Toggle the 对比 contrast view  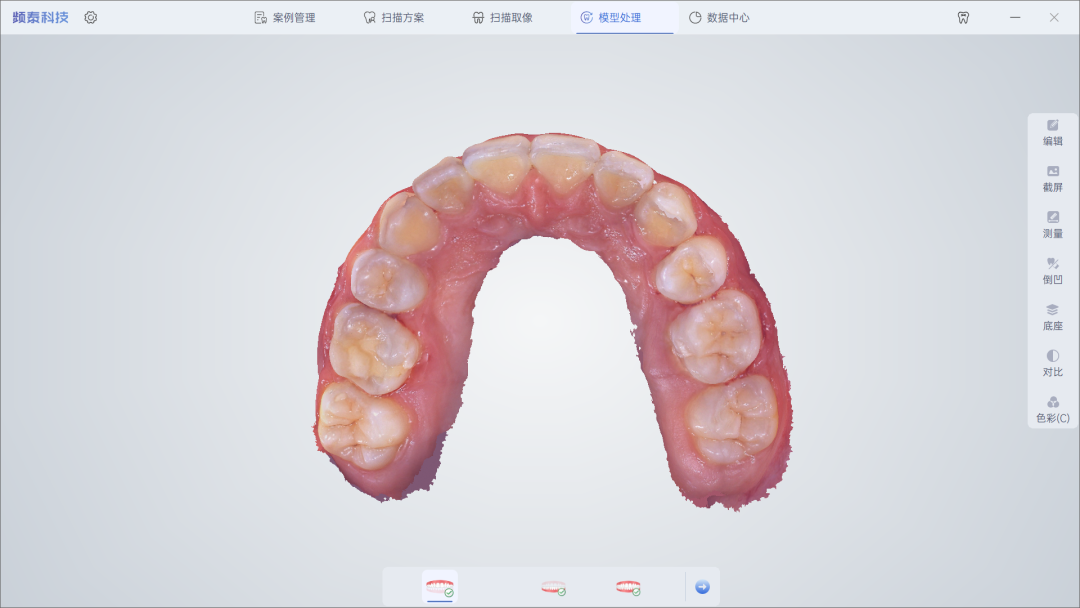(x=1052, y=364)
